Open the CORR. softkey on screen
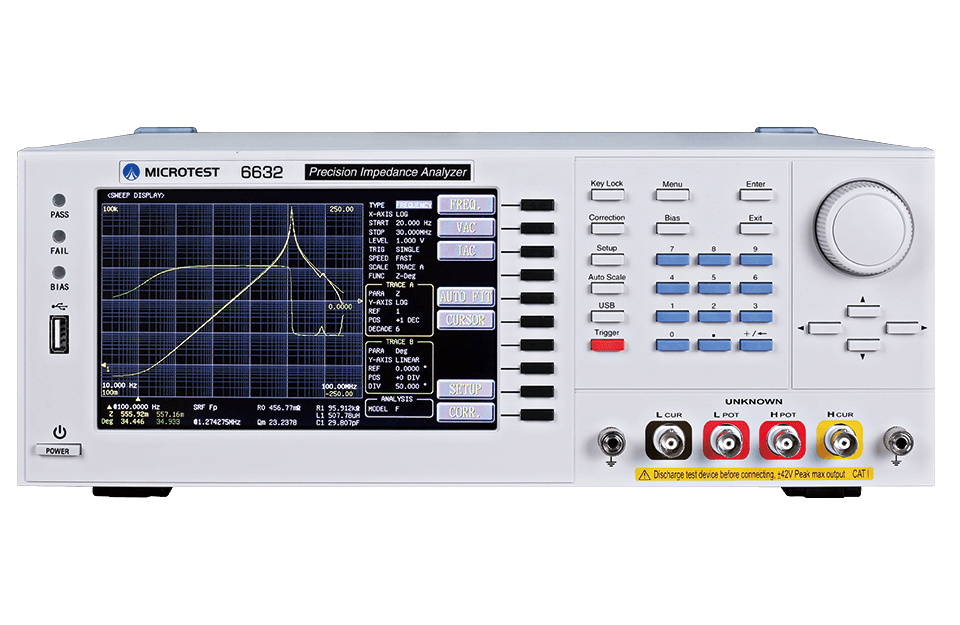 (x=466, y=413)
